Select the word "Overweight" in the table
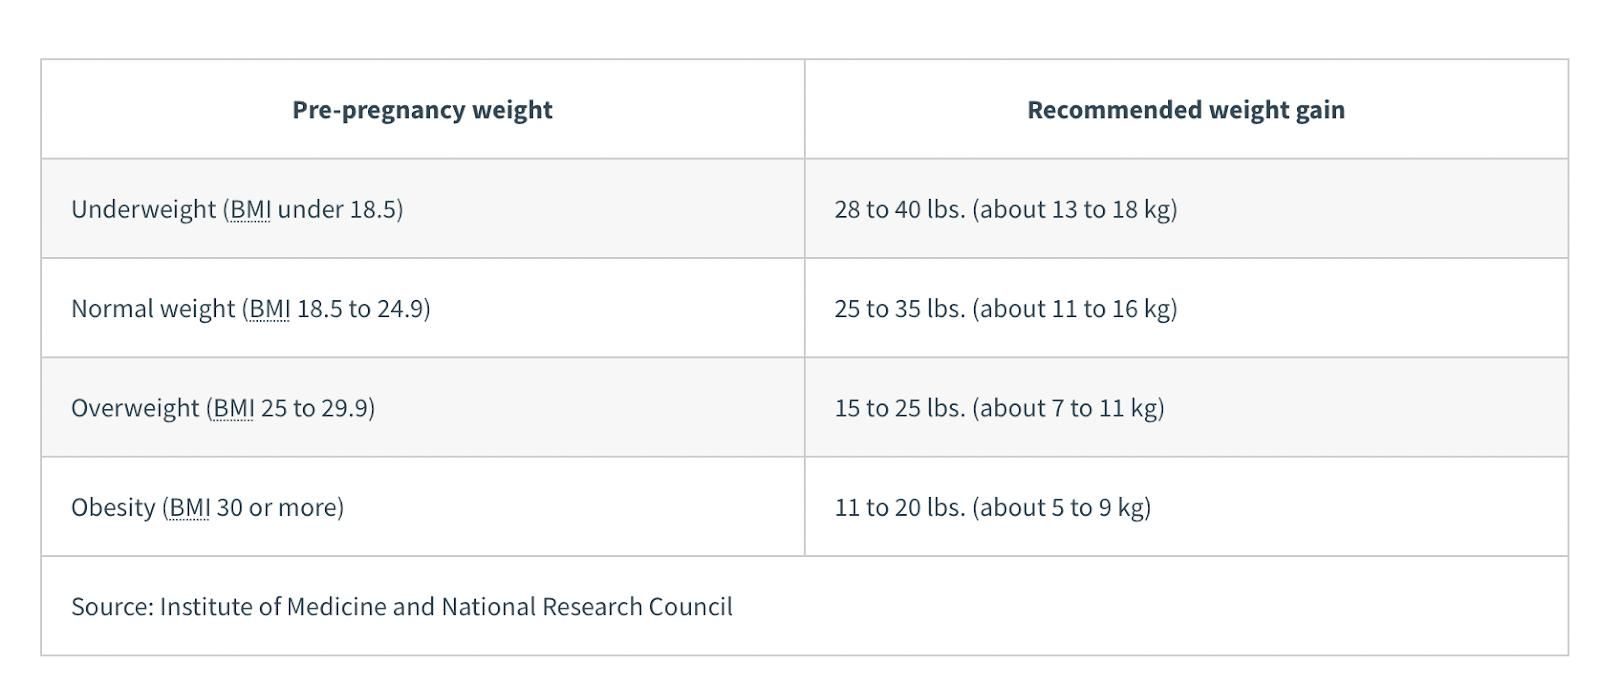The width and height of the screenshot is (1600, 686). 135,408
